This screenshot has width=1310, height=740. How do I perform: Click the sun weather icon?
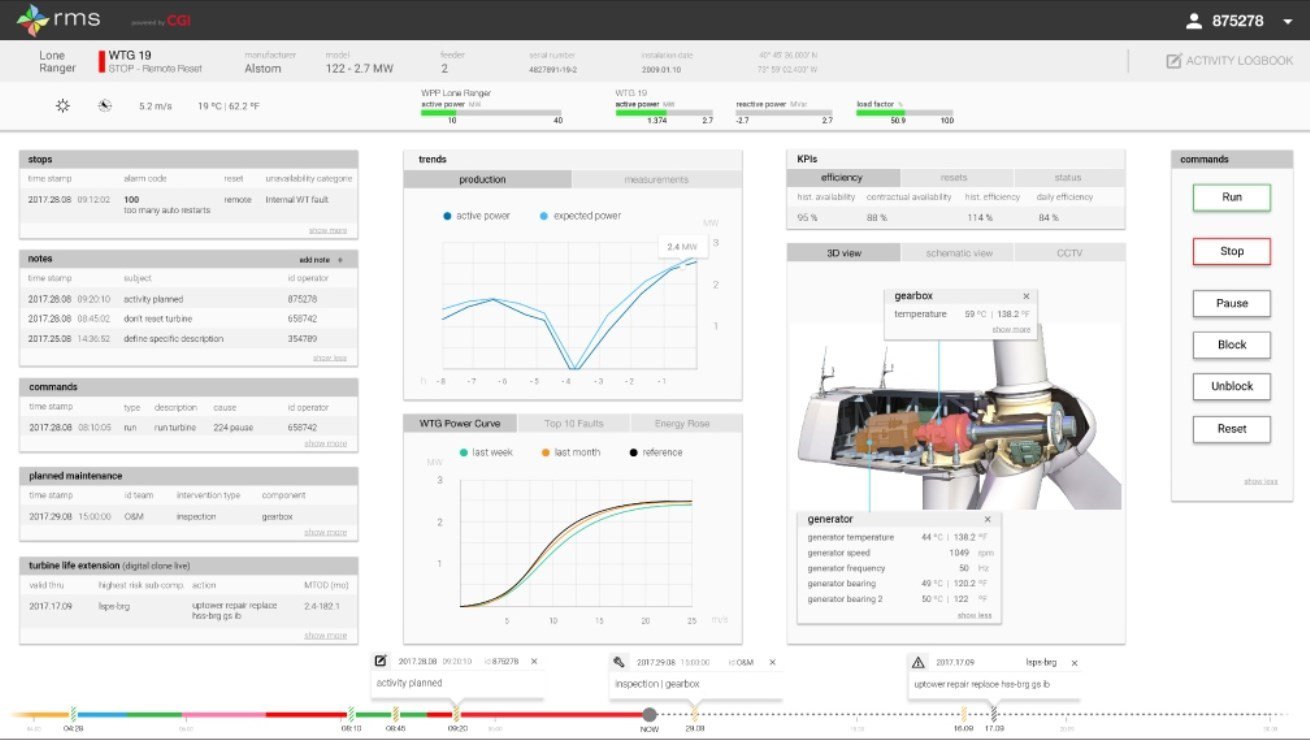(63, 105)
